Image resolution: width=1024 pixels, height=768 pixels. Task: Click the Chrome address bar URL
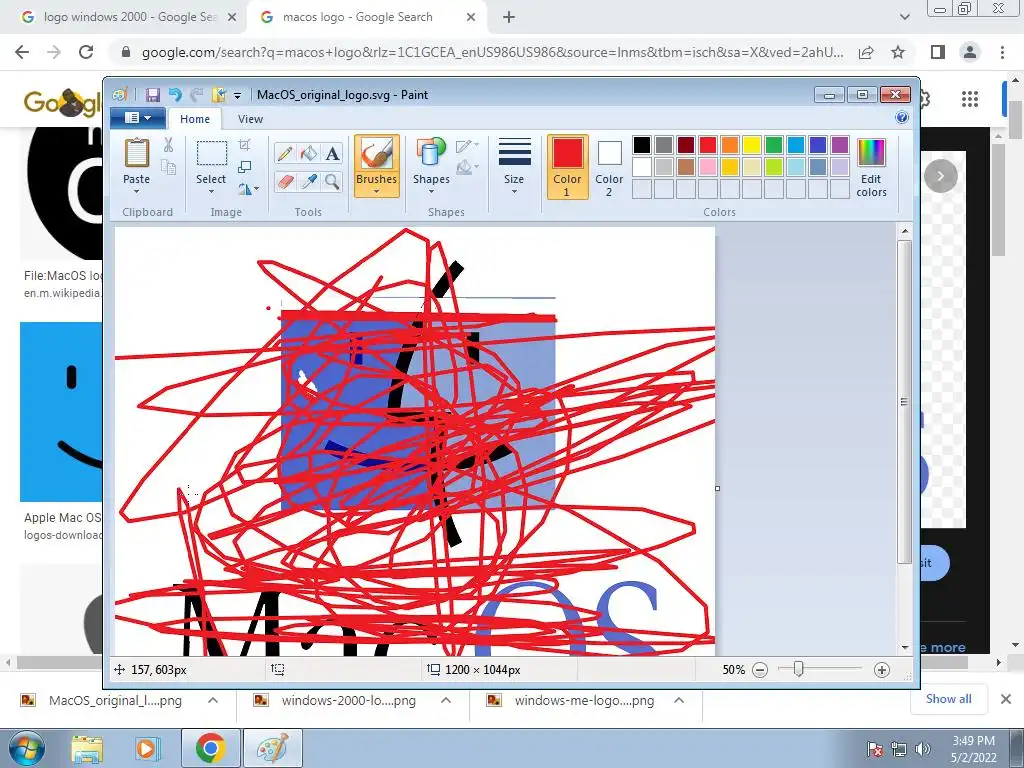coord(492,52)
